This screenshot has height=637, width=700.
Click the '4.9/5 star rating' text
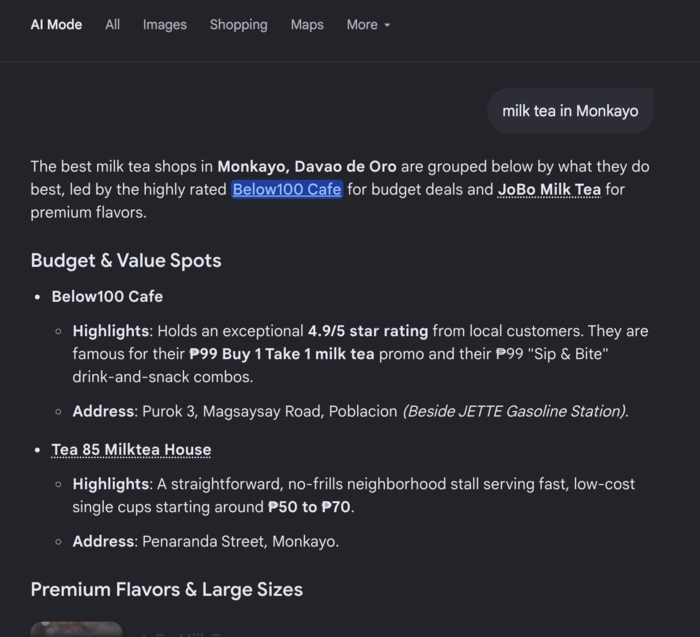[368, 331]
